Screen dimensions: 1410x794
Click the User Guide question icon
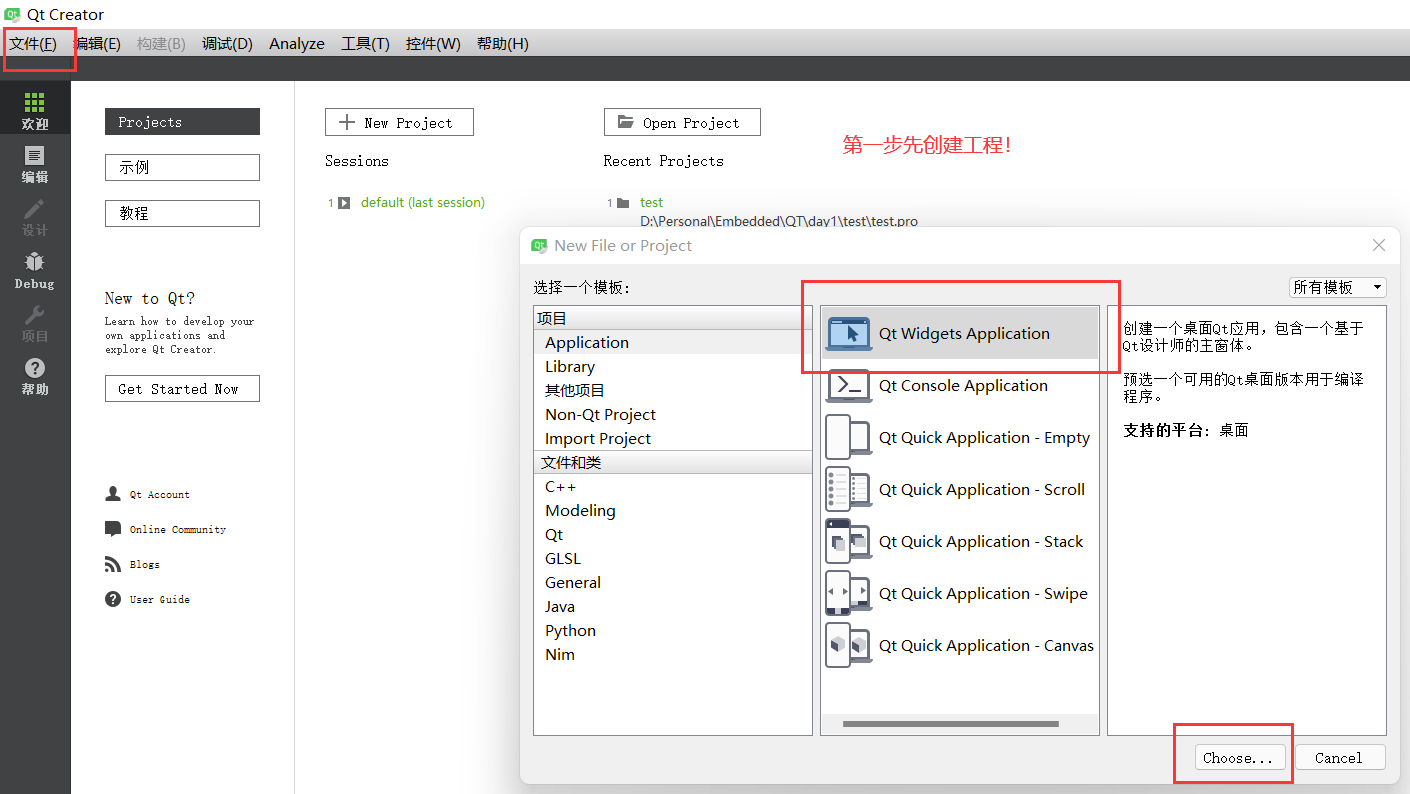[113, 599]
